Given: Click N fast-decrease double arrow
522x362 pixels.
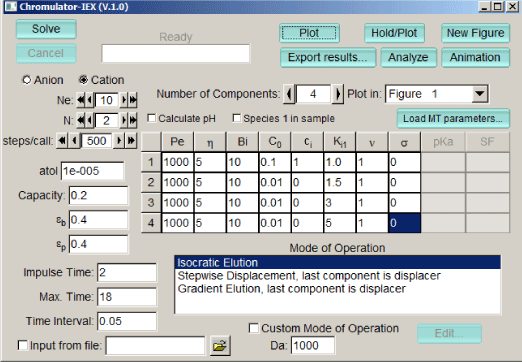Looking at the screenshot, I should (x=80, y=120).
